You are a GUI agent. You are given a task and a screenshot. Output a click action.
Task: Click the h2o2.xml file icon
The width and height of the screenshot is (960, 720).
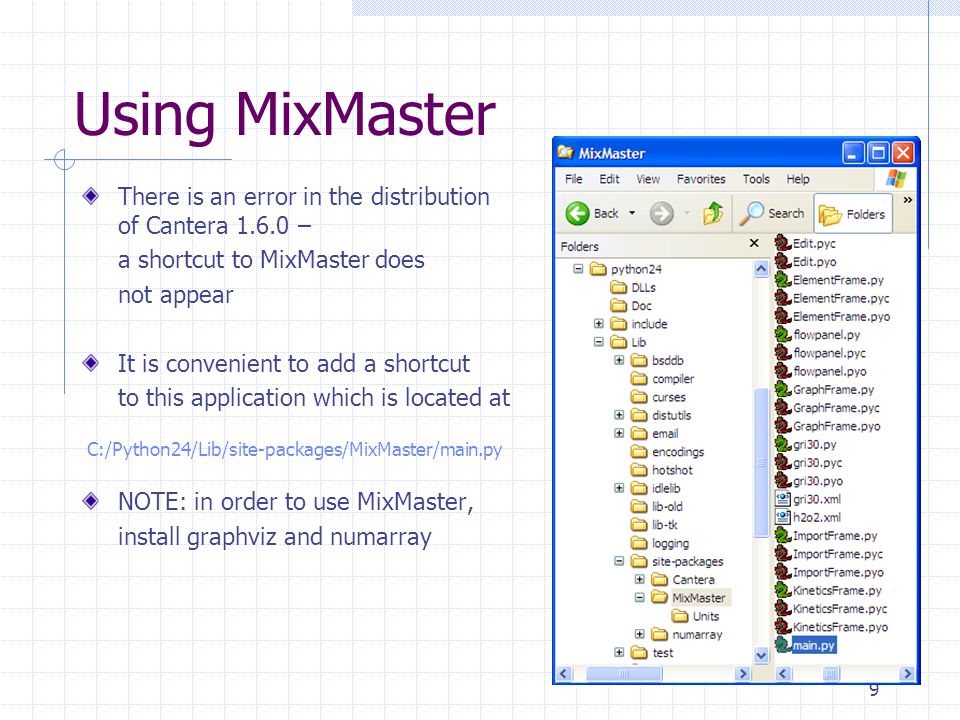pos(783,517)
